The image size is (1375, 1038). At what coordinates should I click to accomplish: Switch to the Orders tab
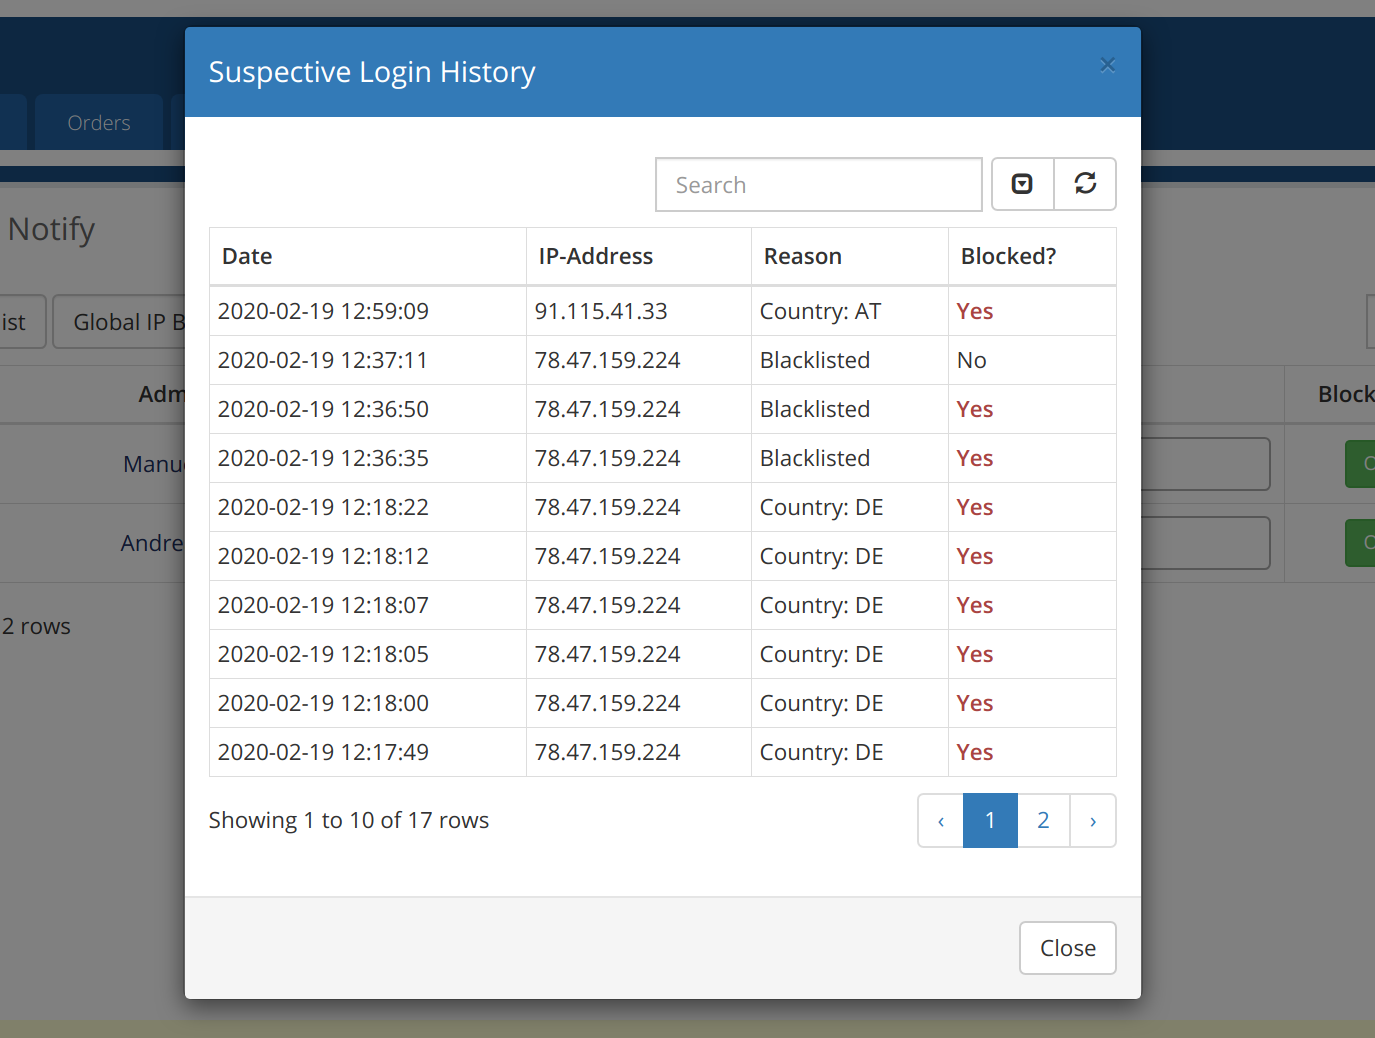coord(98,122)
